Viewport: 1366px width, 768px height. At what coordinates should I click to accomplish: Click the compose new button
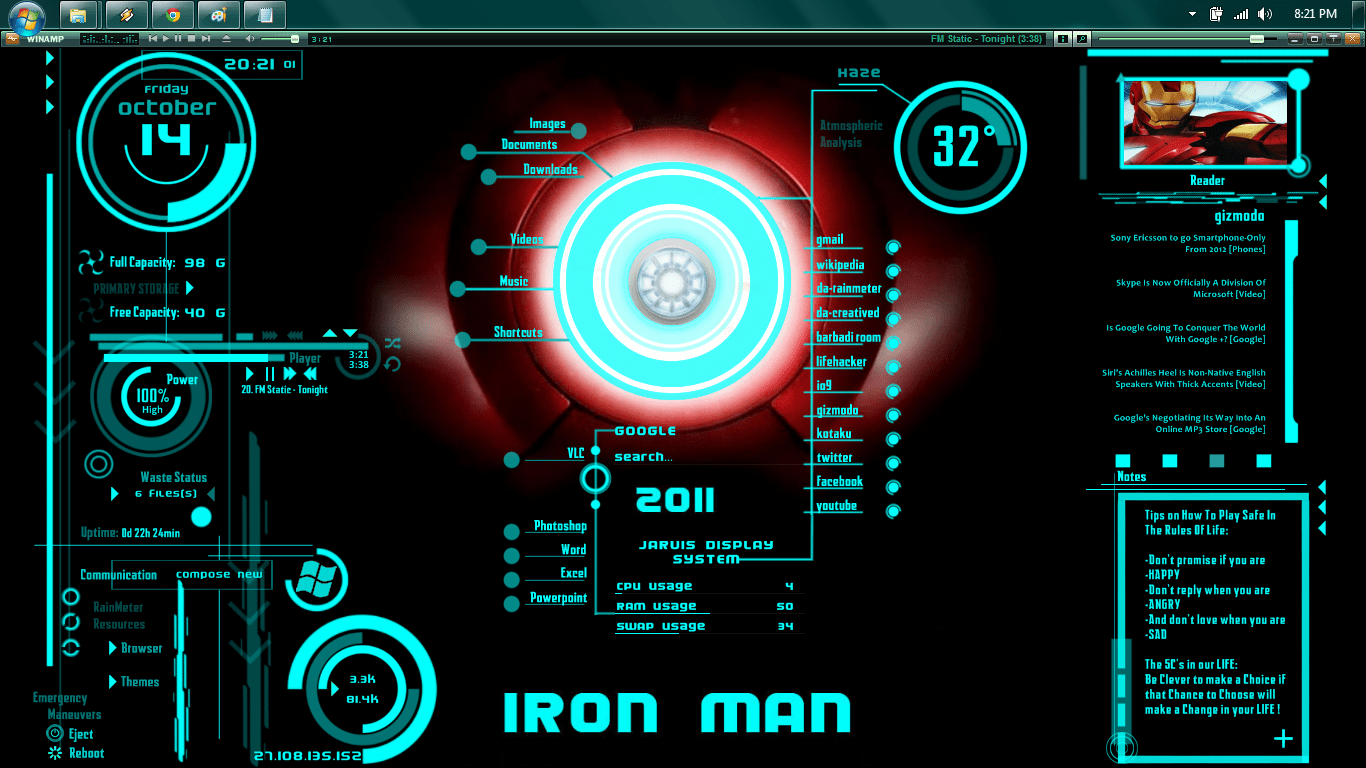click(x=218, y=574)
